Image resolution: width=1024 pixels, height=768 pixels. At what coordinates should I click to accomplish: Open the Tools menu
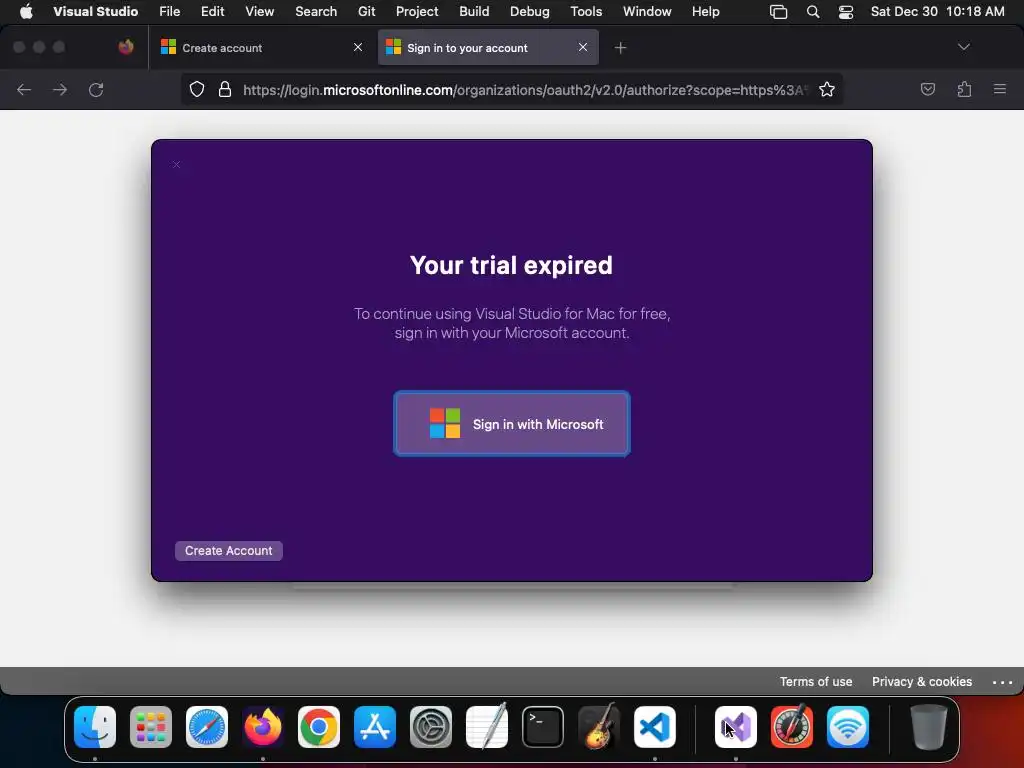(586, 11)
